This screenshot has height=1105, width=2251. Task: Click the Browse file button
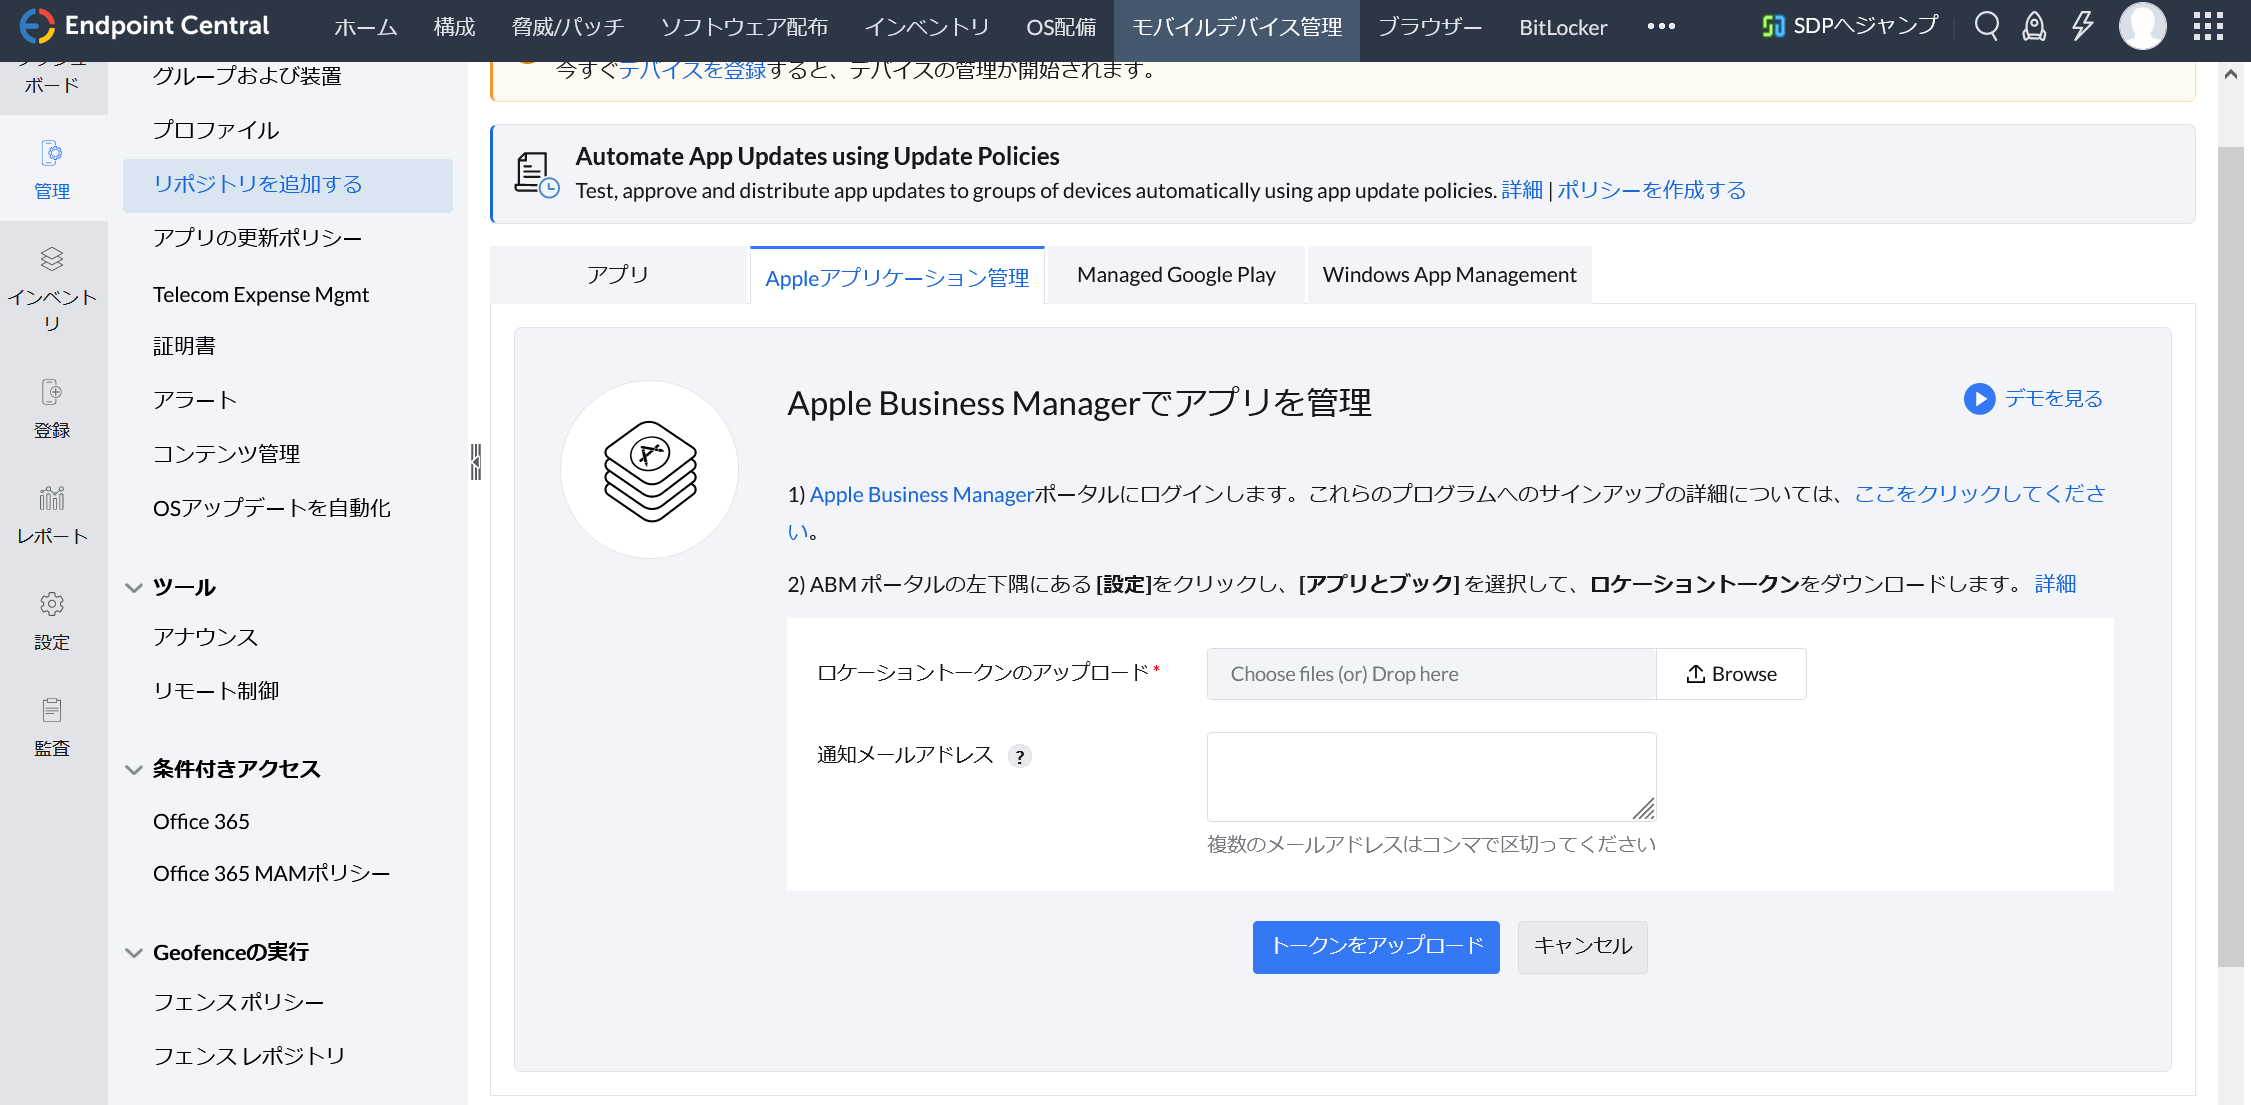click(x=1731, y=674)
